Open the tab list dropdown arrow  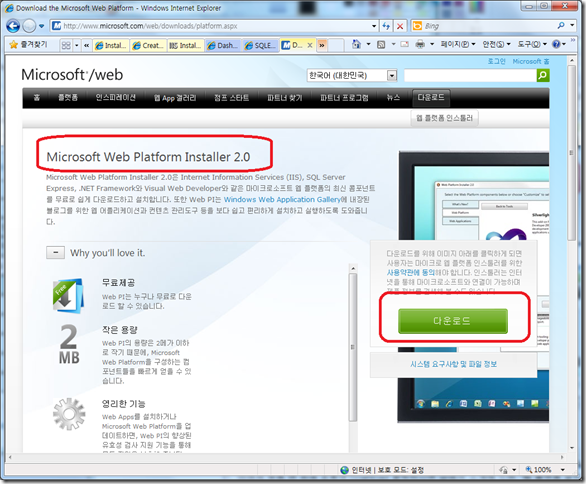(x=77, y=46)
